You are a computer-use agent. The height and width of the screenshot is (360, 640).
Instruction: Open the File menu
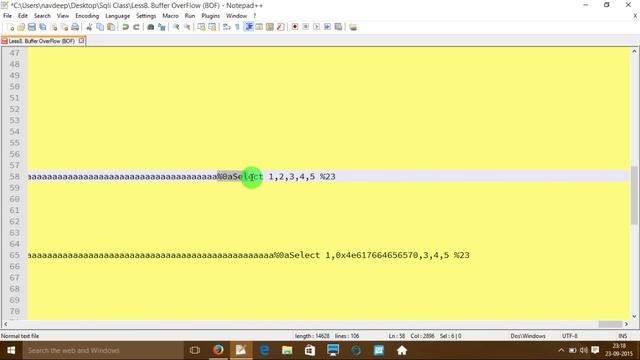tap(7, 16)
